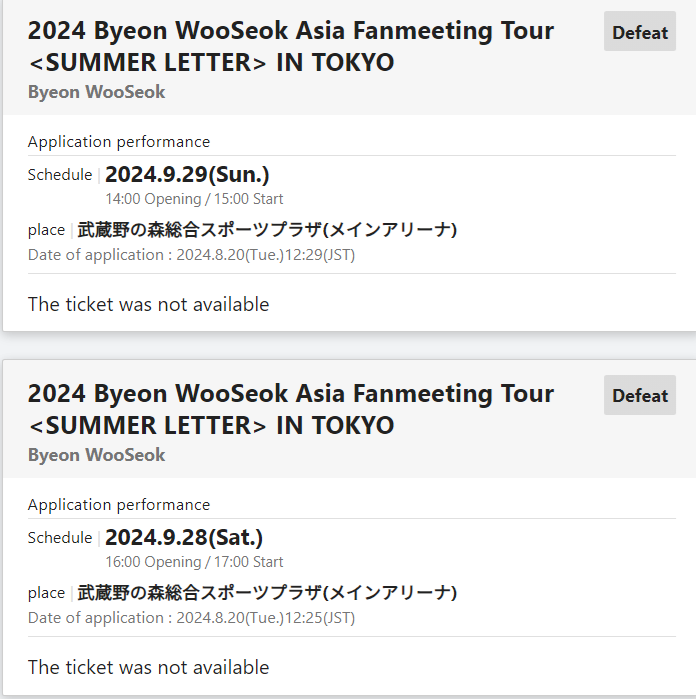Click the Schedule label in the top card
This screenshot has height=699, width=696.
click(60, 175)
